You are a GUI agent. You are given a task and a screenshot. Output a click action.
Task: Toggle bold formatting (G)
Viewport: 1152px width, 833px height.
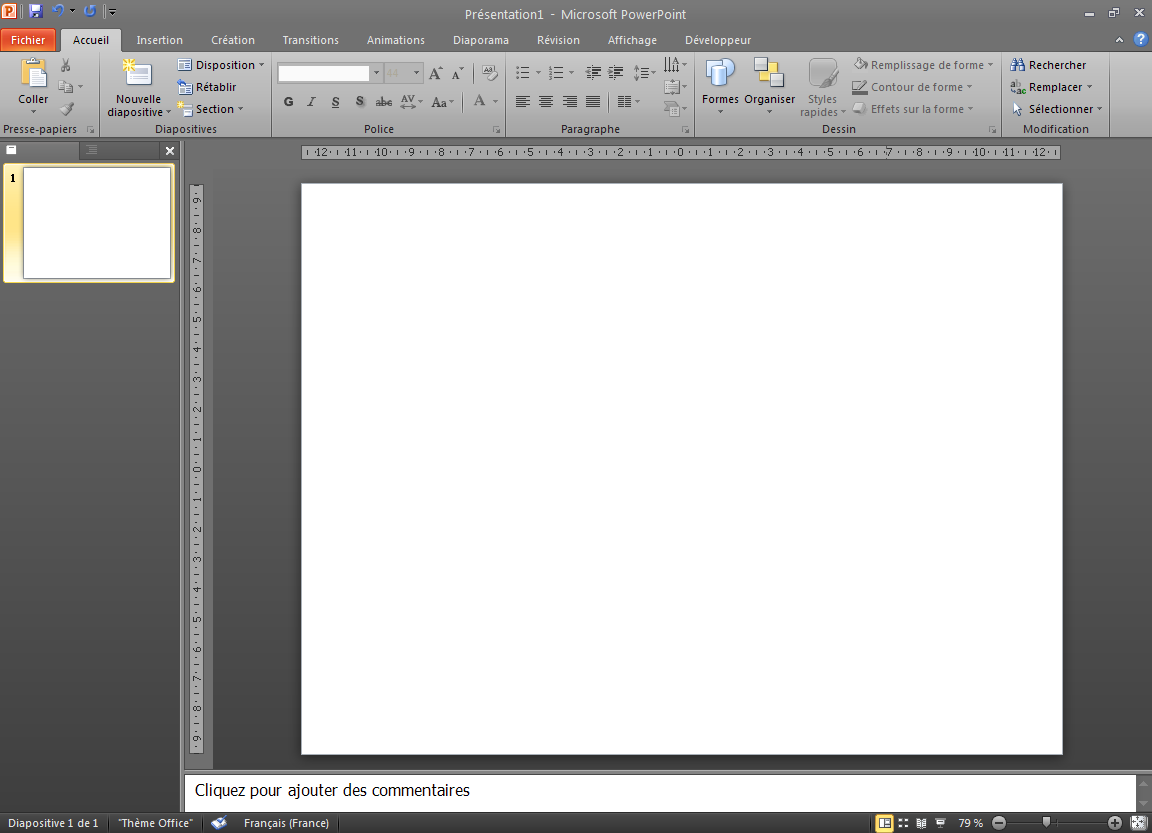[289, 102]
